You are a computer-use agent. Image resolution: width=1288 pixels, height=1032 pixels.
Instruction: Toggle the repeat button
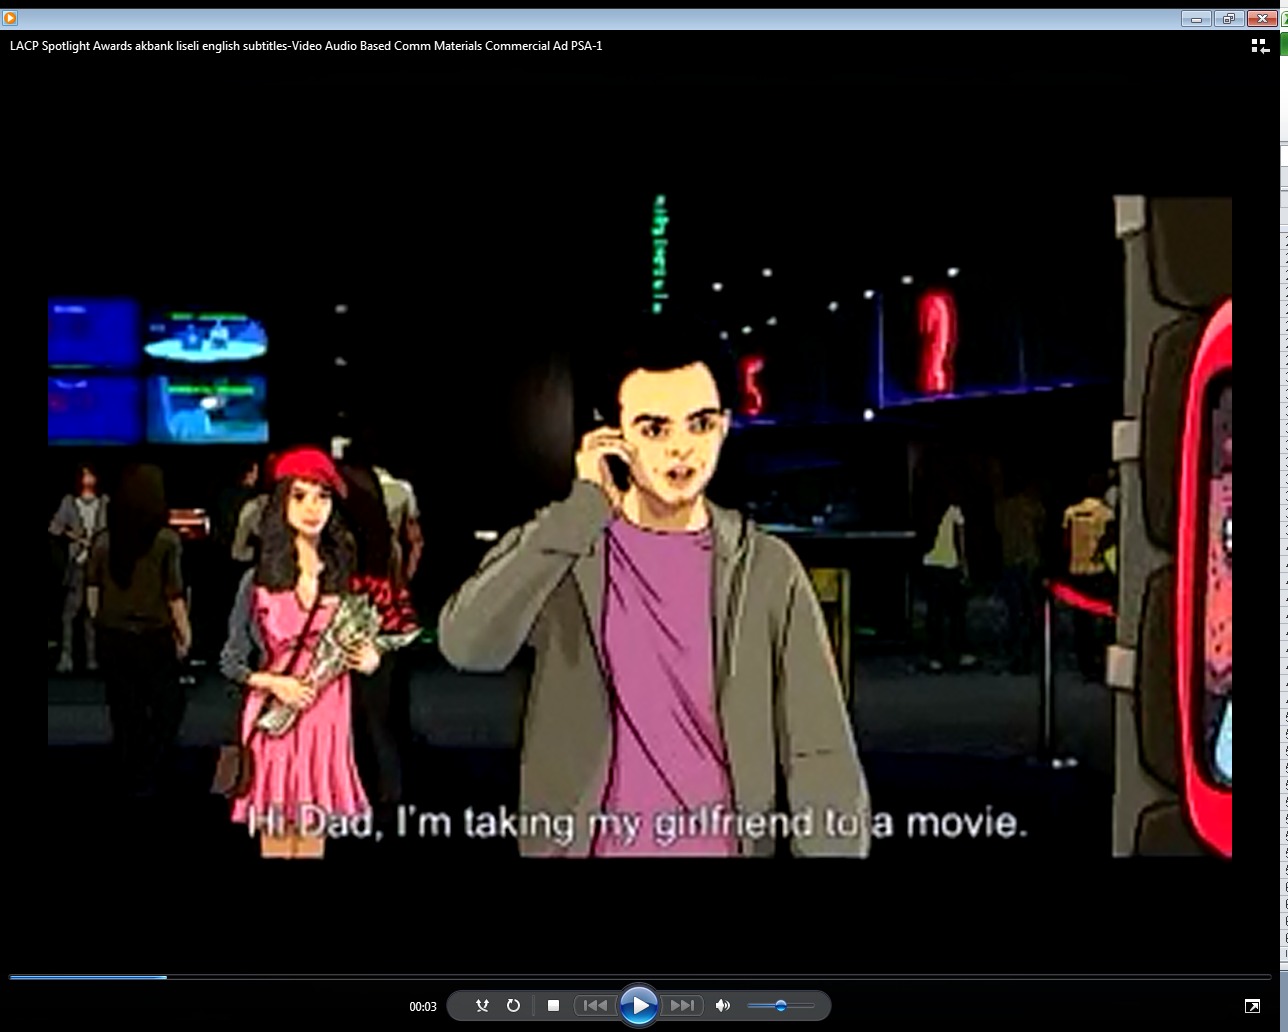513,1006
